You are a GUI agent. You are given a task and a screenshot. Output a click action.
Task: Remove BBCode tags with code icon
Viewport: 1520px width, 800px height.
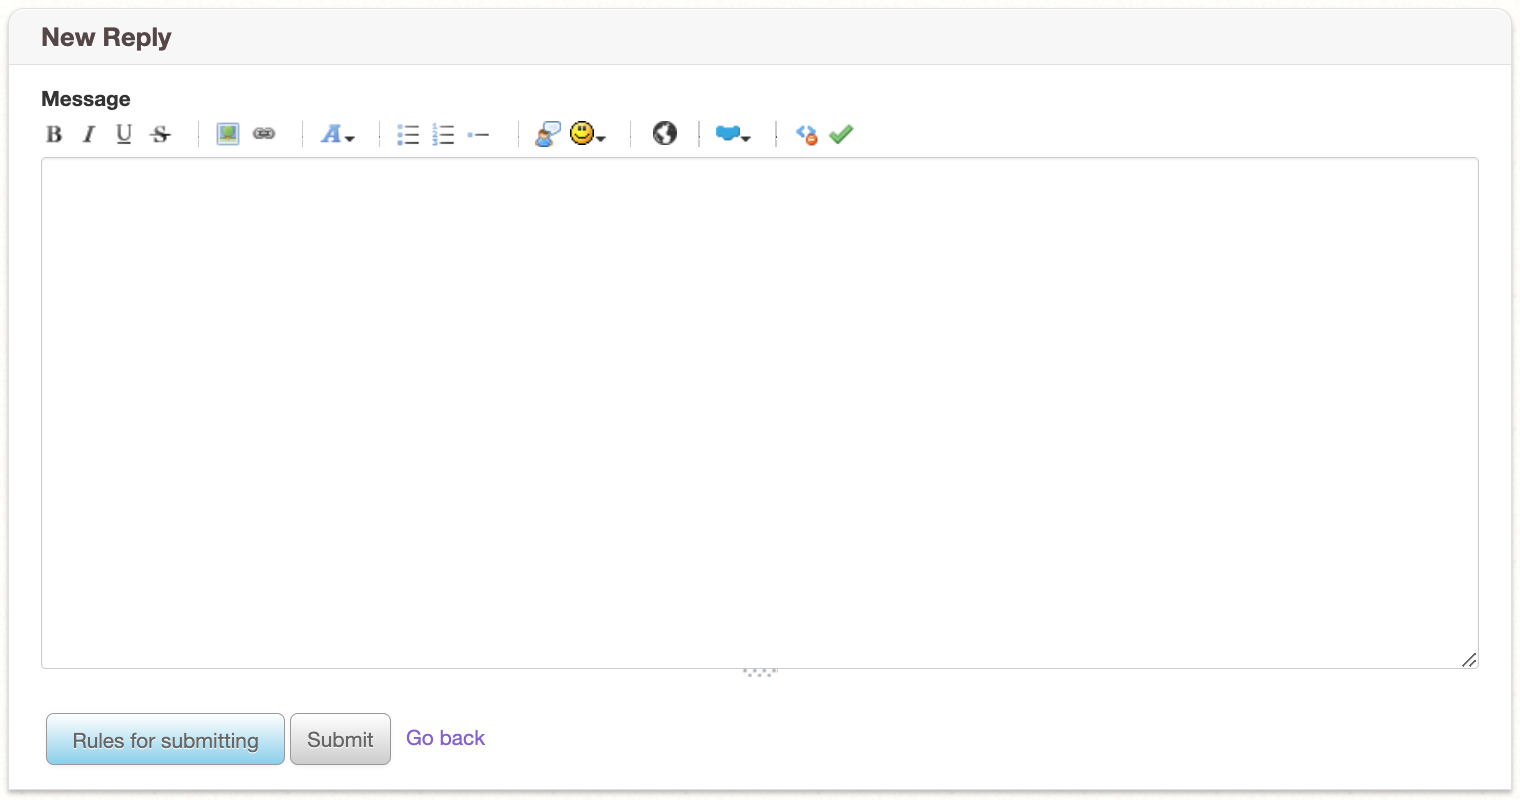coord(806,134)
